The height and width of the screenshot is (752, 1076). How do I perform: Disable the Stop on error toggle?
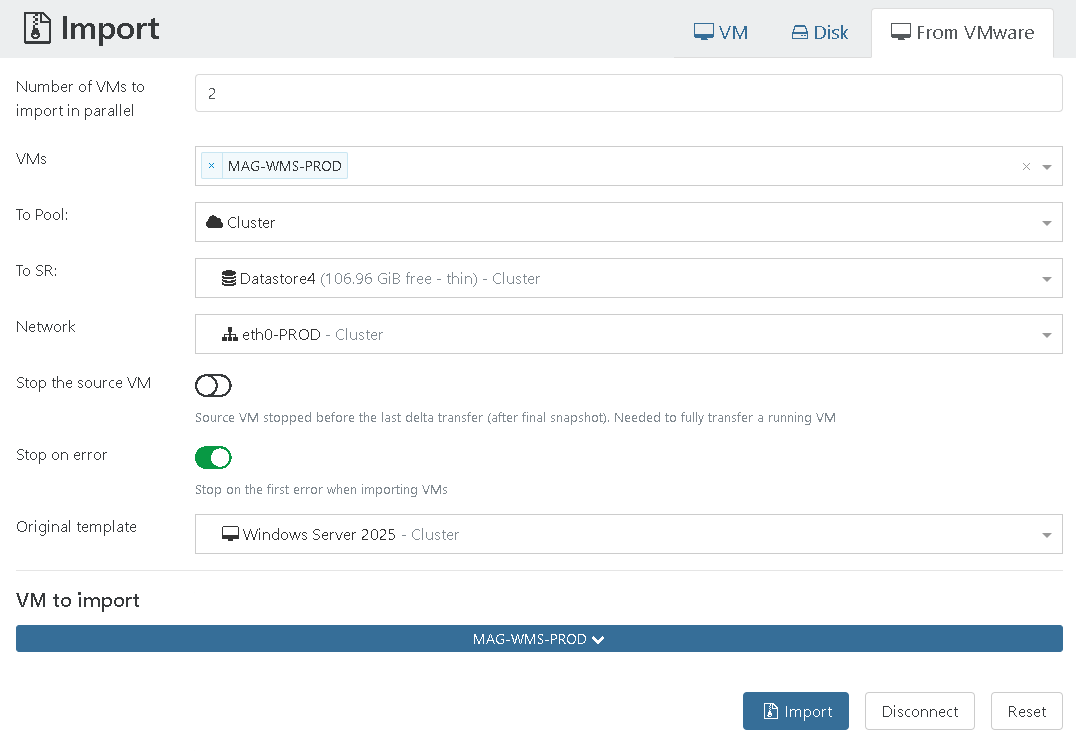[x=213, y=458]
